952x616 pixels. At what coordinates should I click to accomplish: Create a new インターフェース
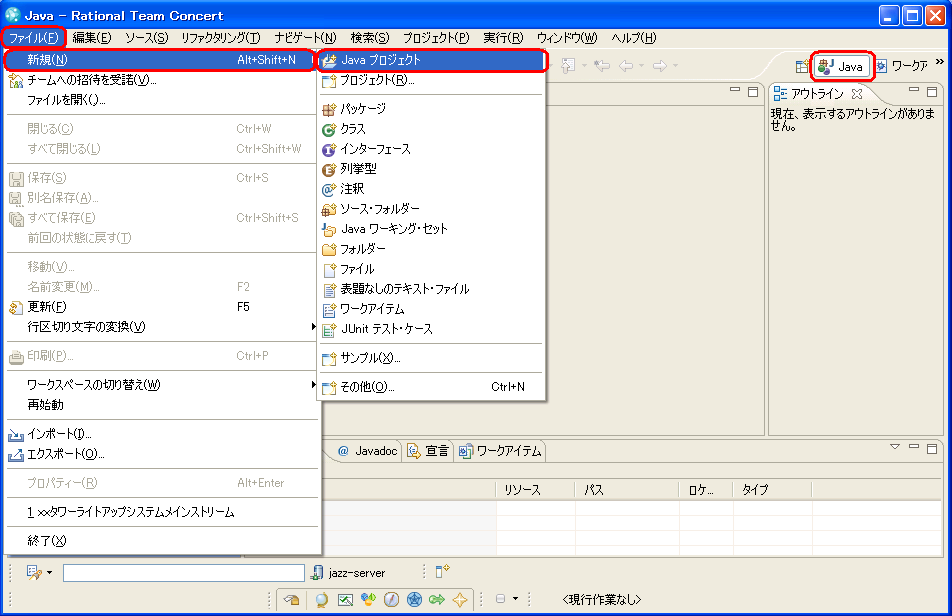[x=431, y=149]
